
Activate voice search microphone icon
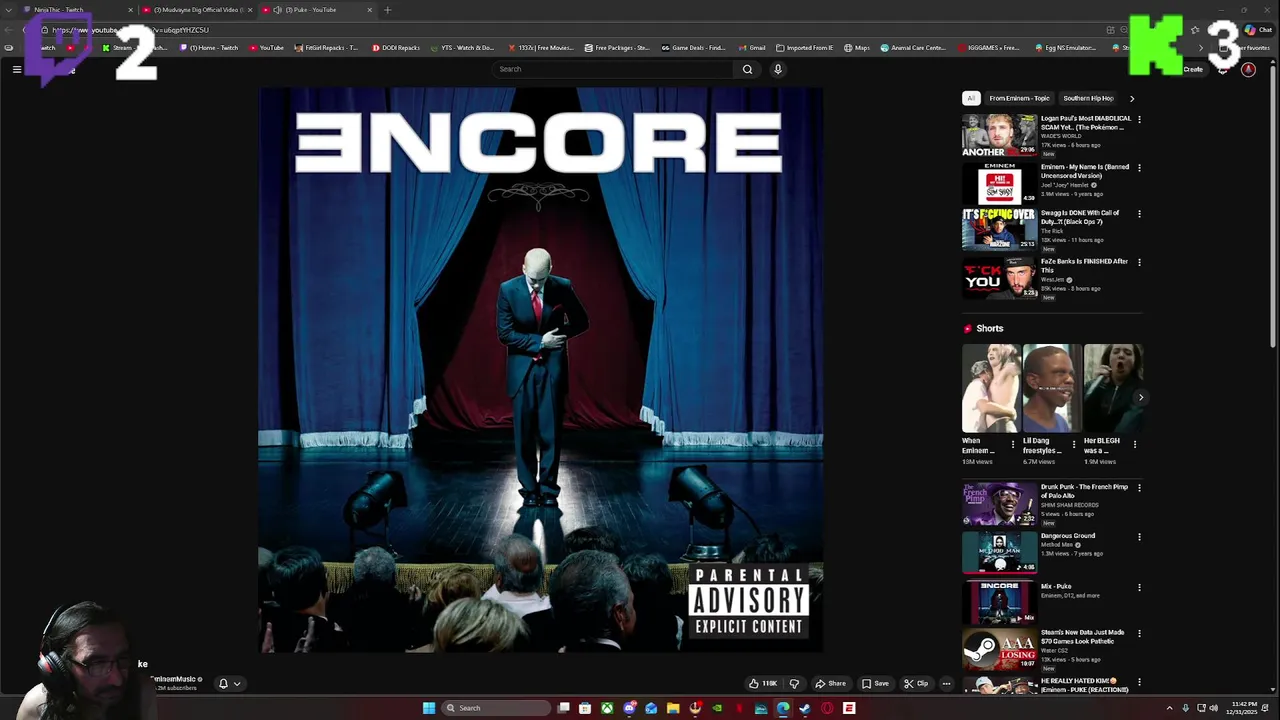[777, 69]
